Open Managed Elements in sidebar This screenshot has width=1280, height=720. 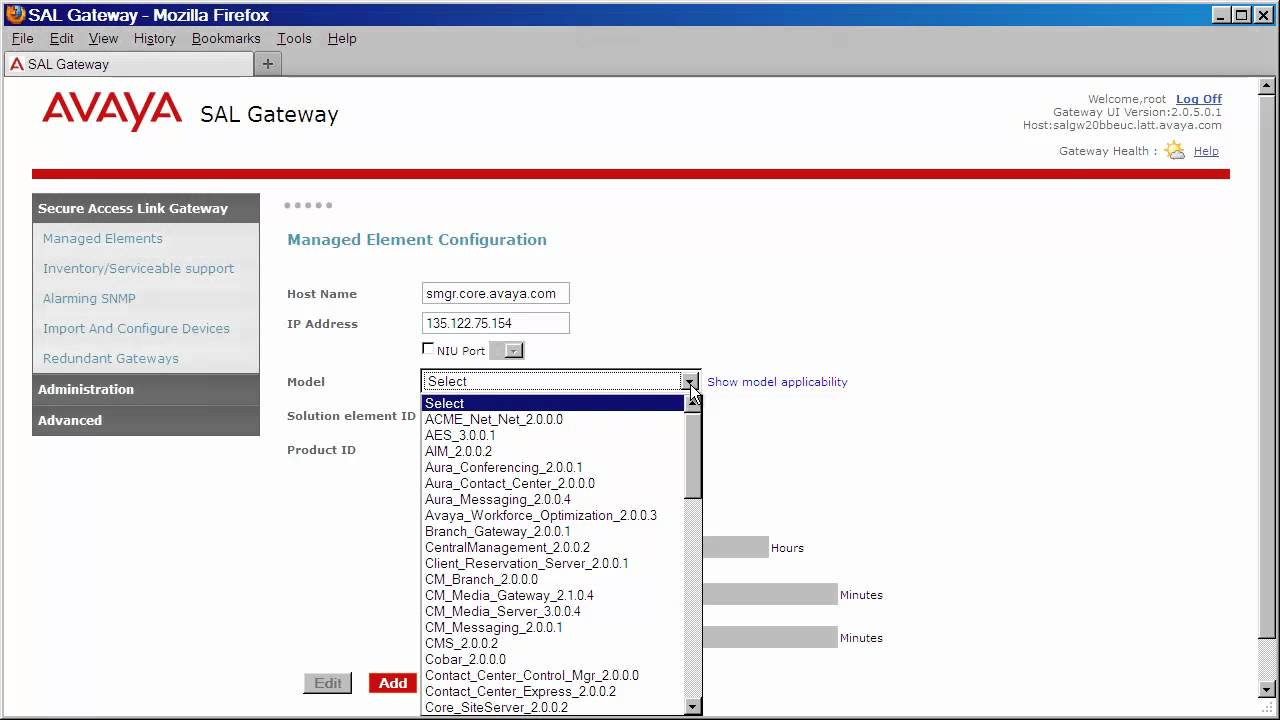(x=103, y=238)
